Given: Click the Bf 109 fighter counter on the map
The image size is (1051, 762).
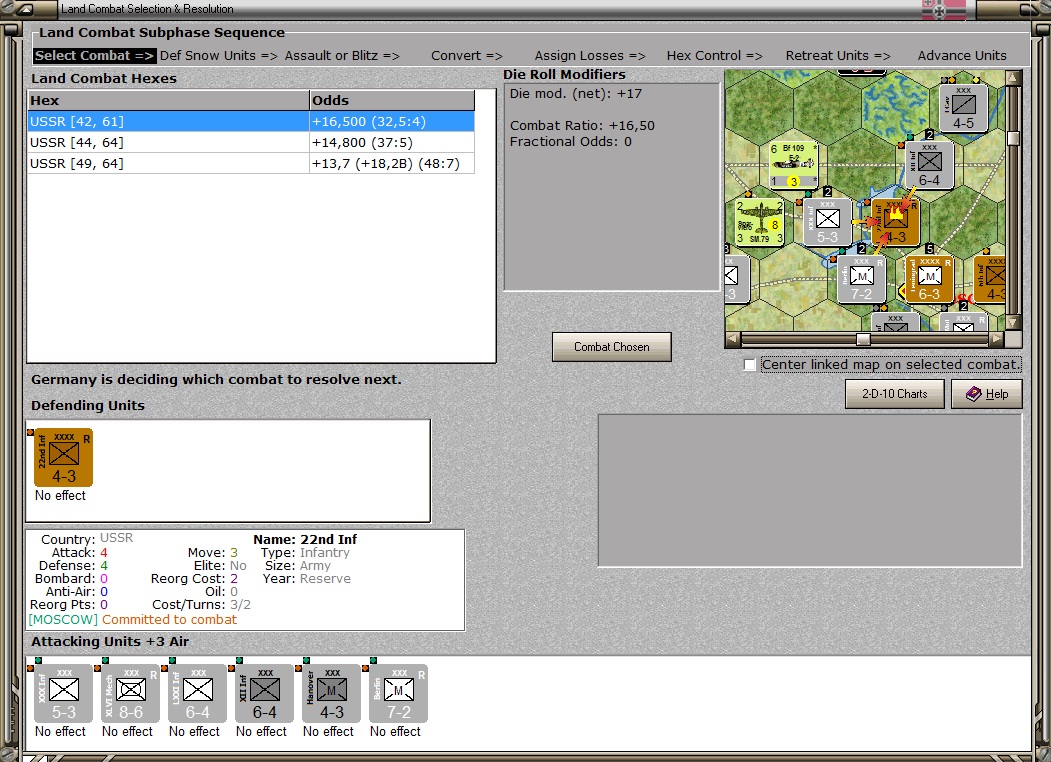Looking at the screenshot, I should (x=794, y=164).
